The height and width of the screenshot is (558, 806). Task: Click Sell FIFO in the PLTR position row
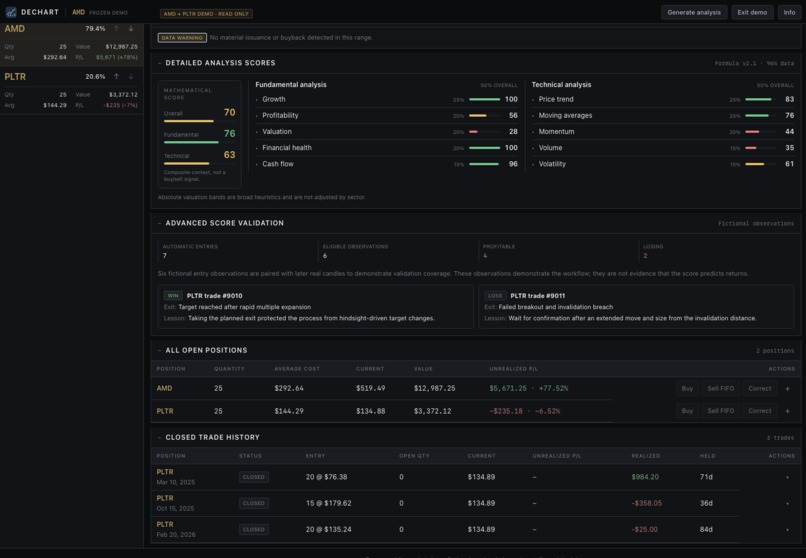720,411
